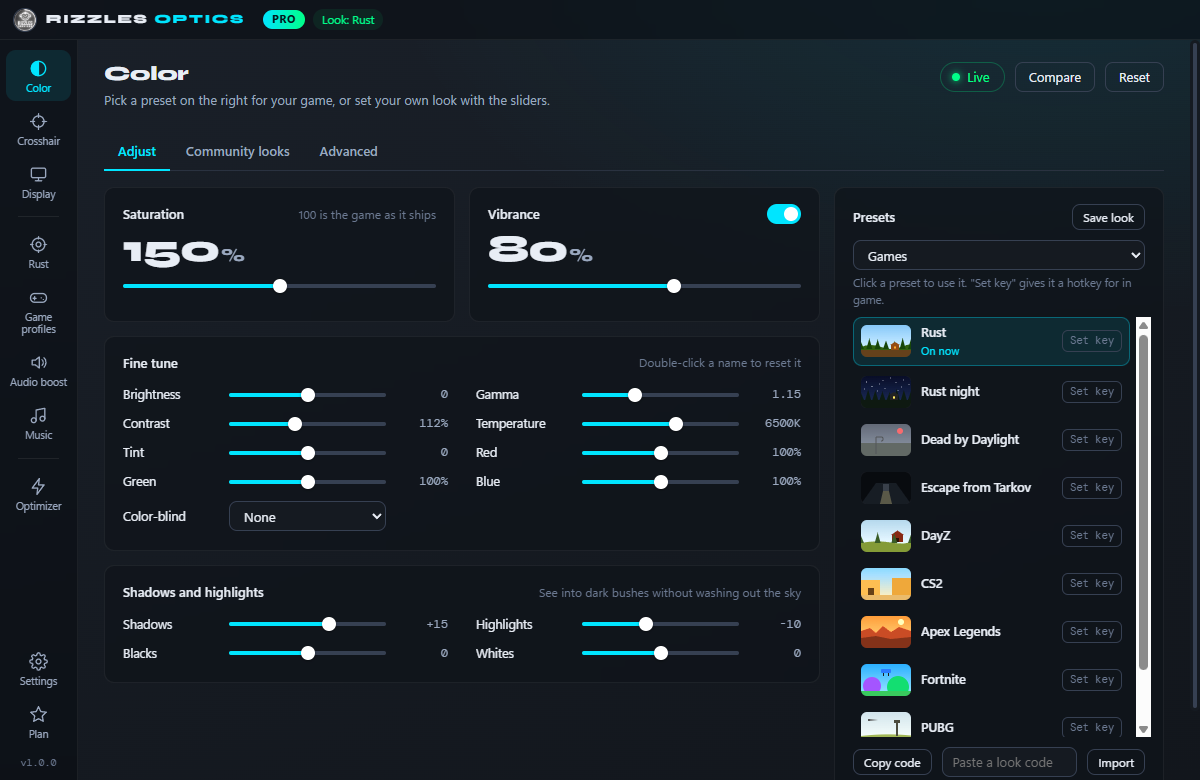The width and height of the screenshot is (1200, 780).
Task: Set key for Rust night preset
Action: pos(1091,392)
